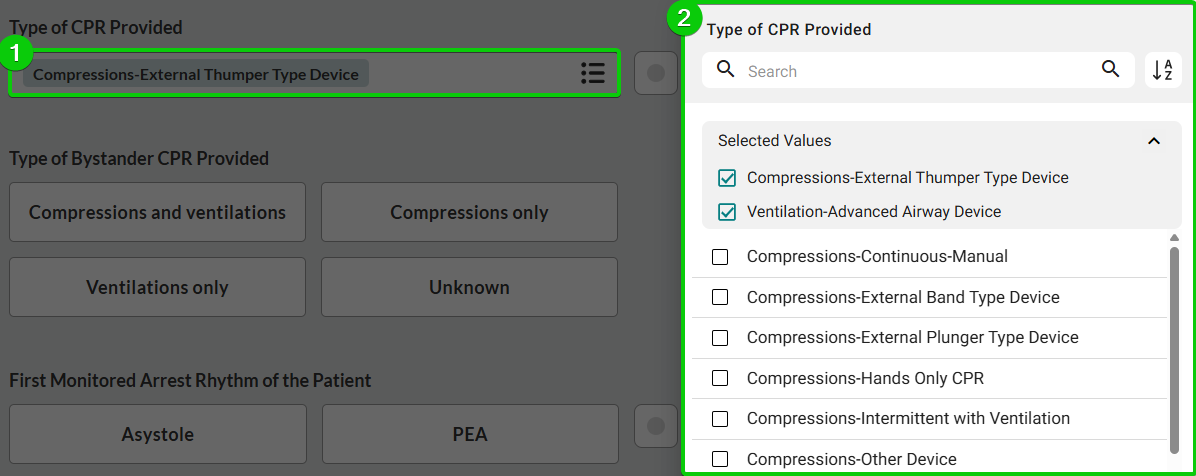This screenshot has width=1196, height=476.
Task: Uncheck Ventilation-Advanced Airway Device
Action: pyautogui.click(x=727, y=212)
